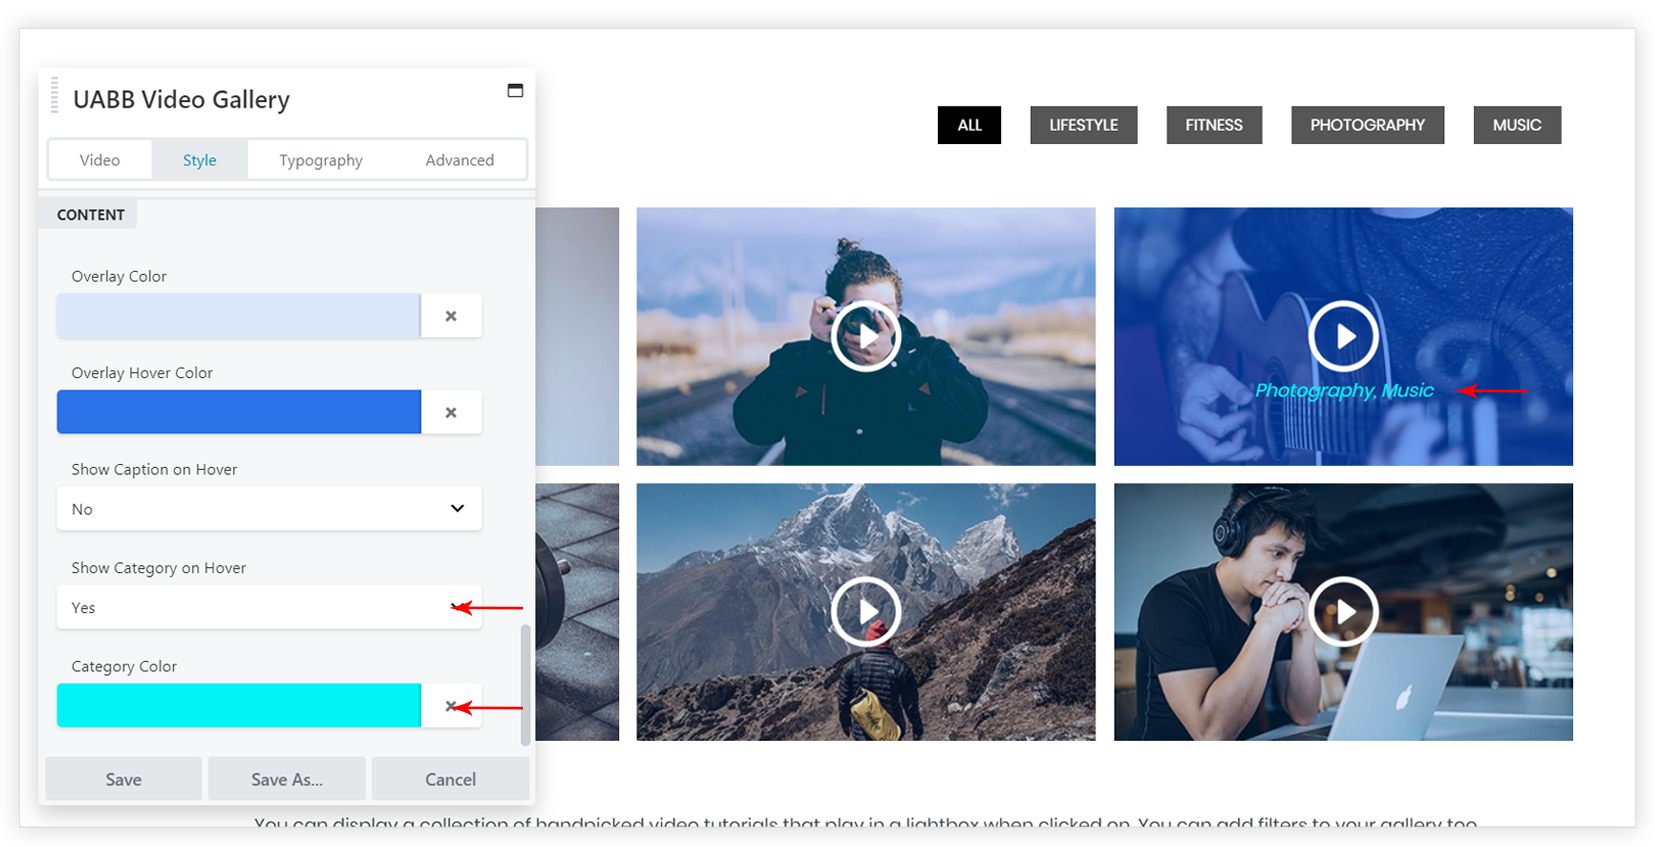1655x847 pixels.
Task: Click the panel maximize icon in header
Action: point(515,91)
